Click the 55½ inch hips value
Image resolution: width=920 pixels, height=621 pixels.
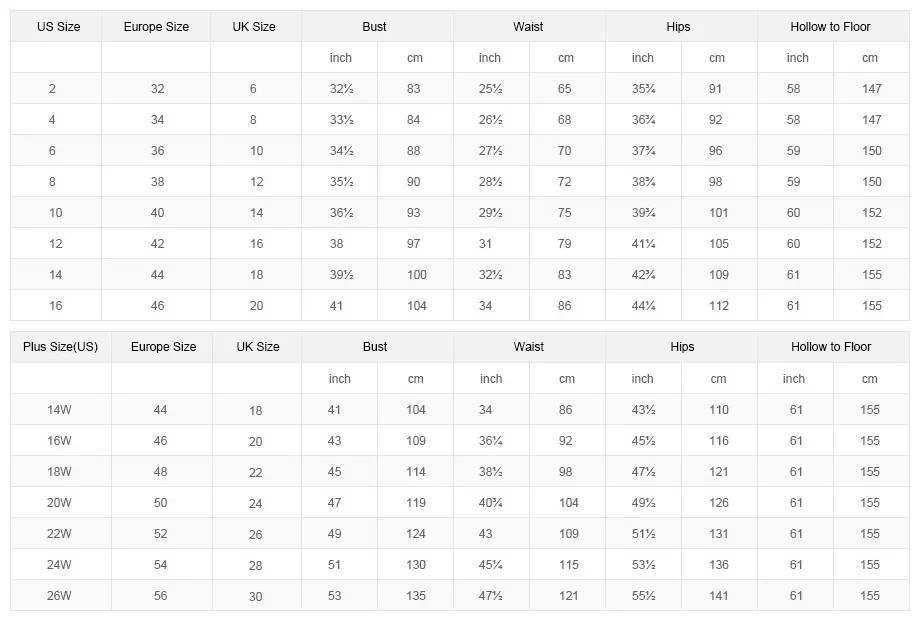643,596
